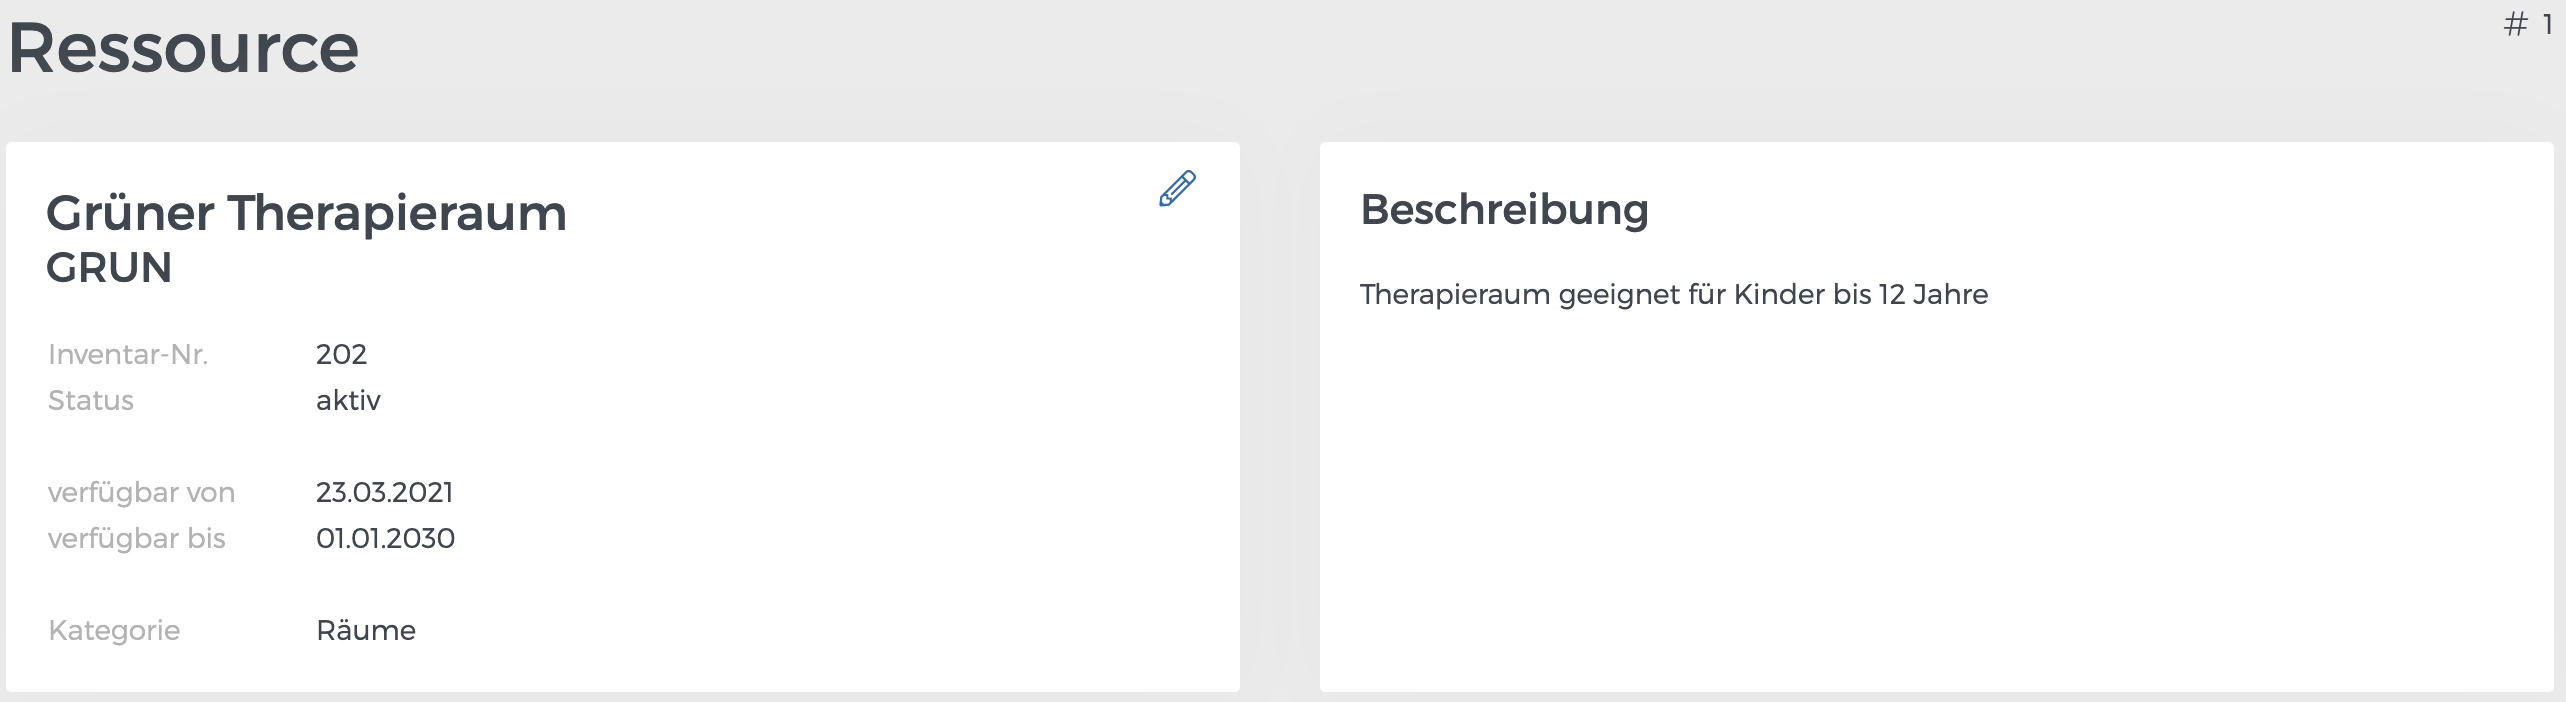Select the 'verfügbar bis' date 01.01.2030

tap(385, 538)
